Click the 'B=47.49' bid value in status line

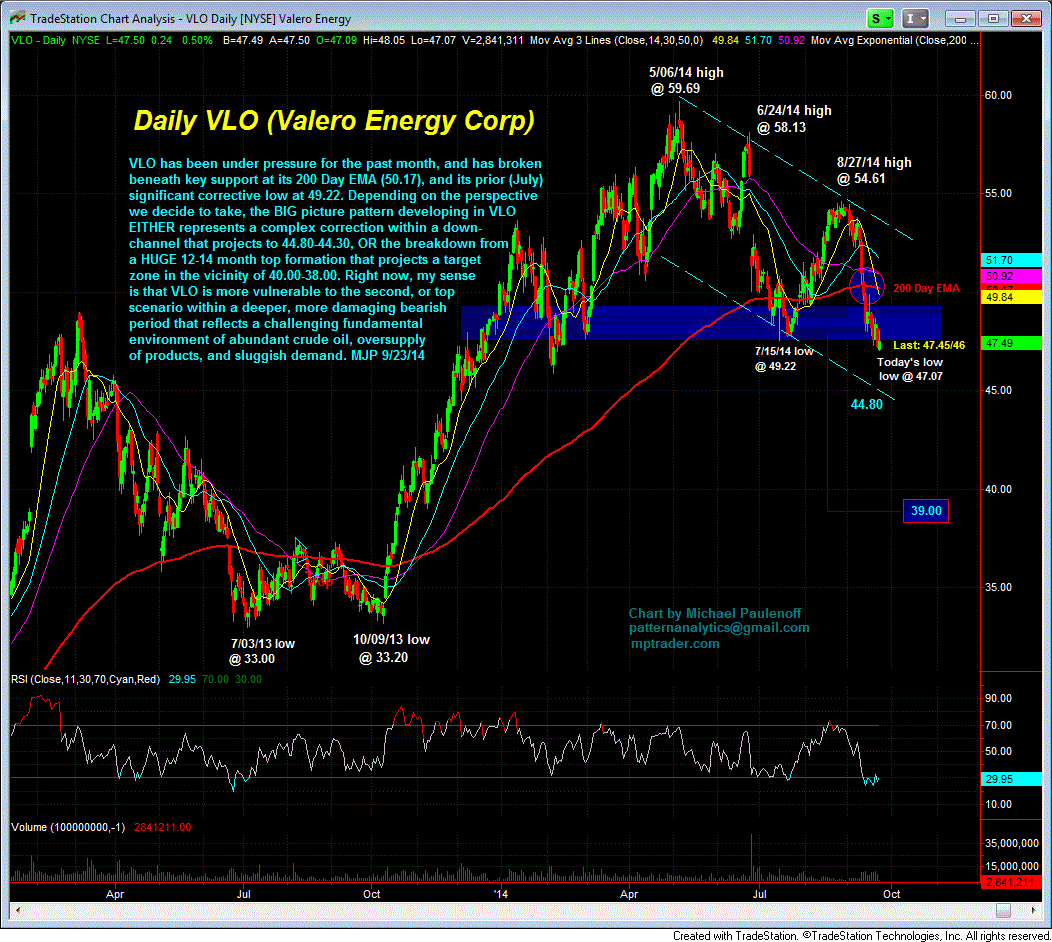(x=243, y=40)
